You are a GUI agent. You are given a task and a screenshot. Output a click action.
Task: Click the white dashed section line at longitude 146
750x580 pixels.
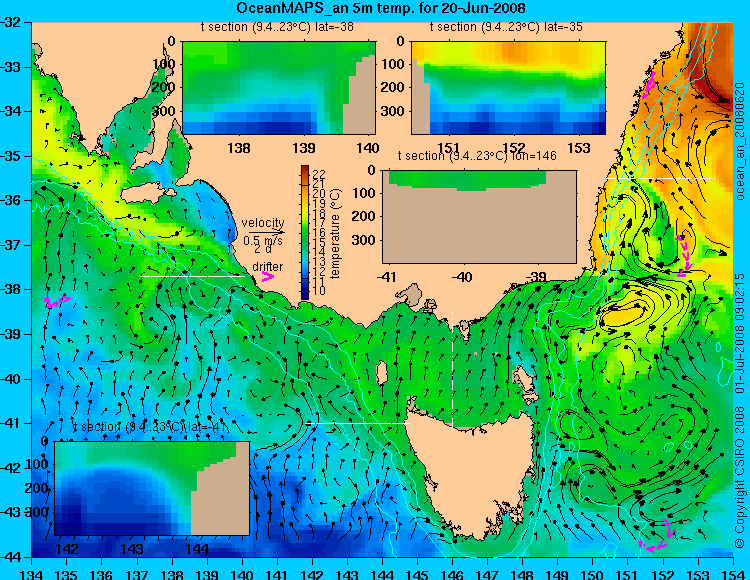(452, 369)
